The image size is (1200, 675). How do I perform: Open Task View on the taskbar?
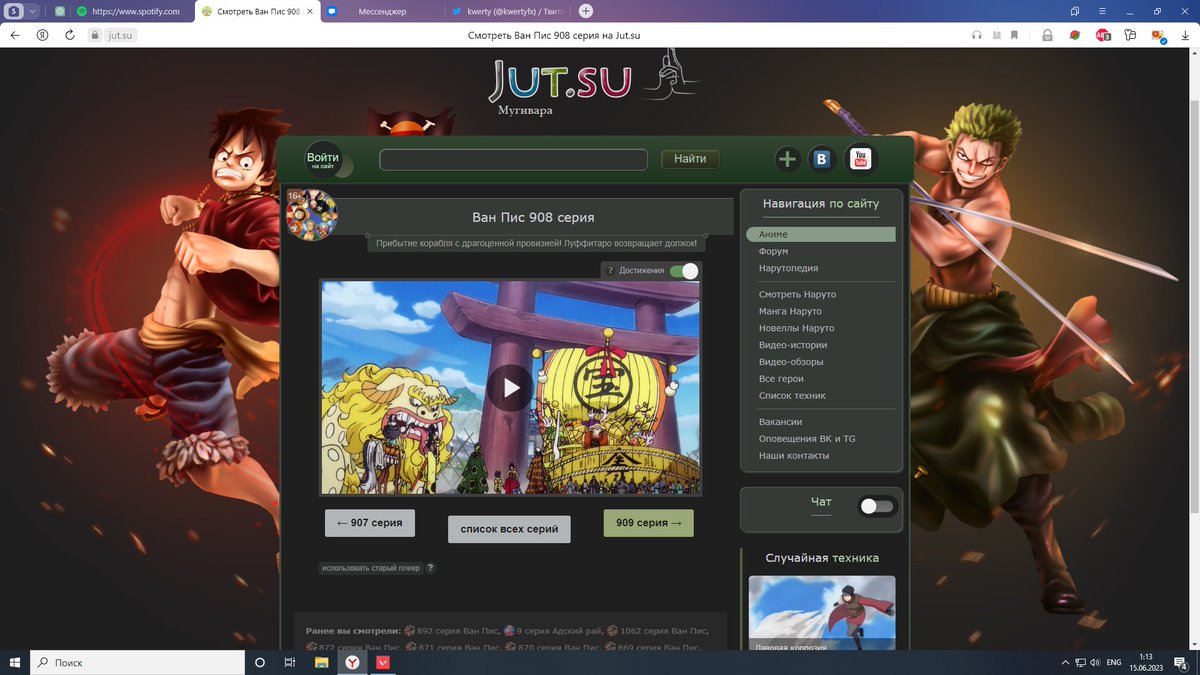289,662
